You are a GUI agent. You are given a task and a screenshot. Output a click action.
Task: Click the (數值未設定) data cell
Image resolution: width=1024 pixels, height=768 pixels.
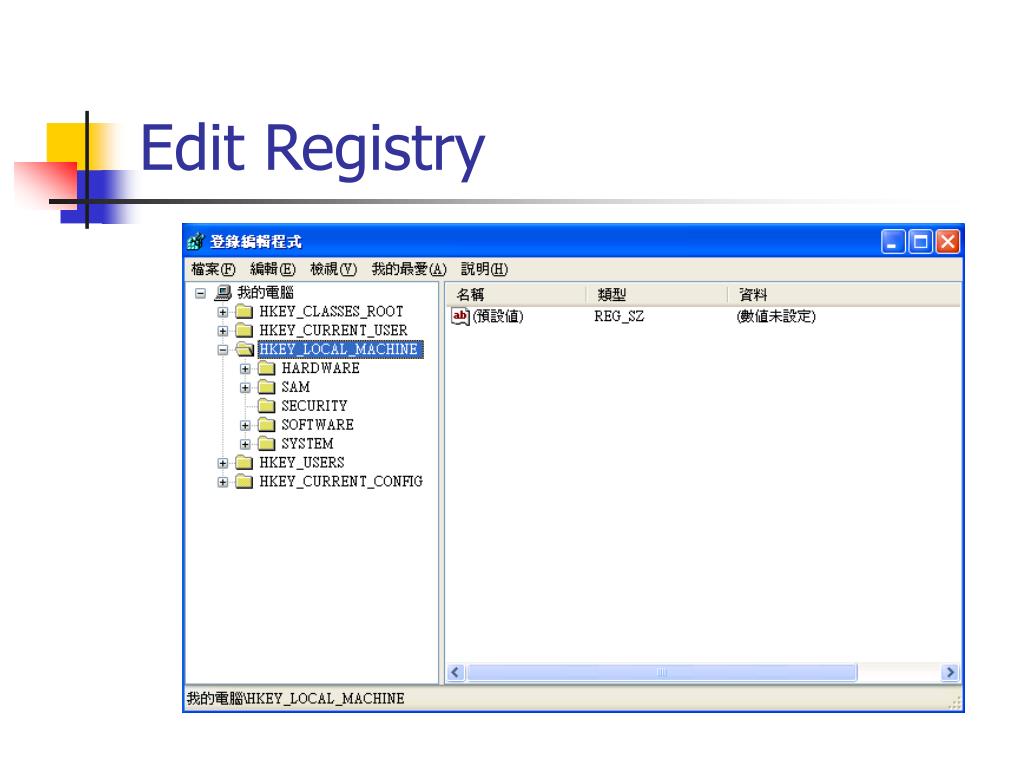[776, 317]
